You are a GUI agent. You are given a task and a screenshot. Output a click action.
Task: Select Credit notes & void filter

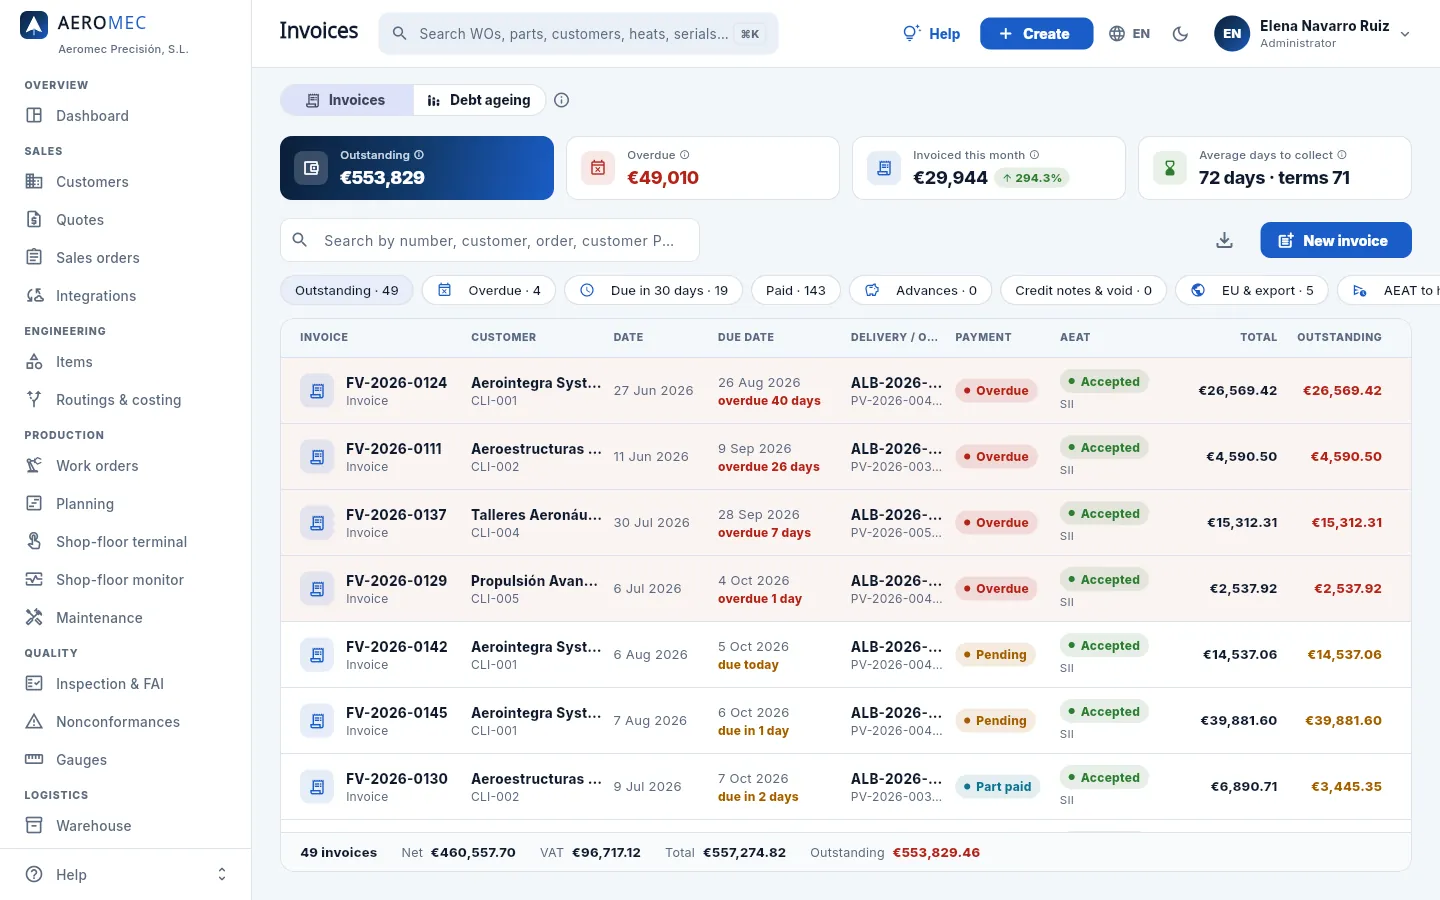(x=1083, y=290)
